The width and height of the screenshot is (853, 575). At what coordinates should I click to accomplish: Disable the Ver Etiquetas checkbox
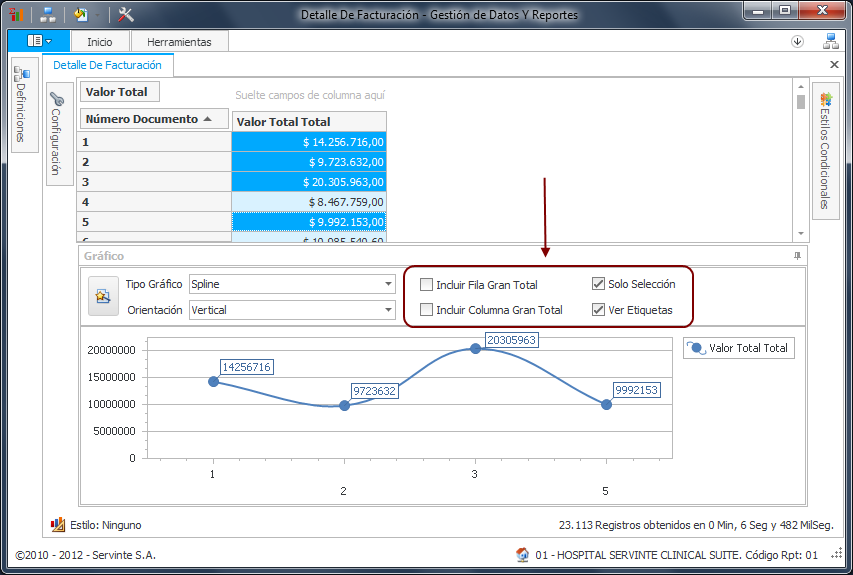pos(598,310)
